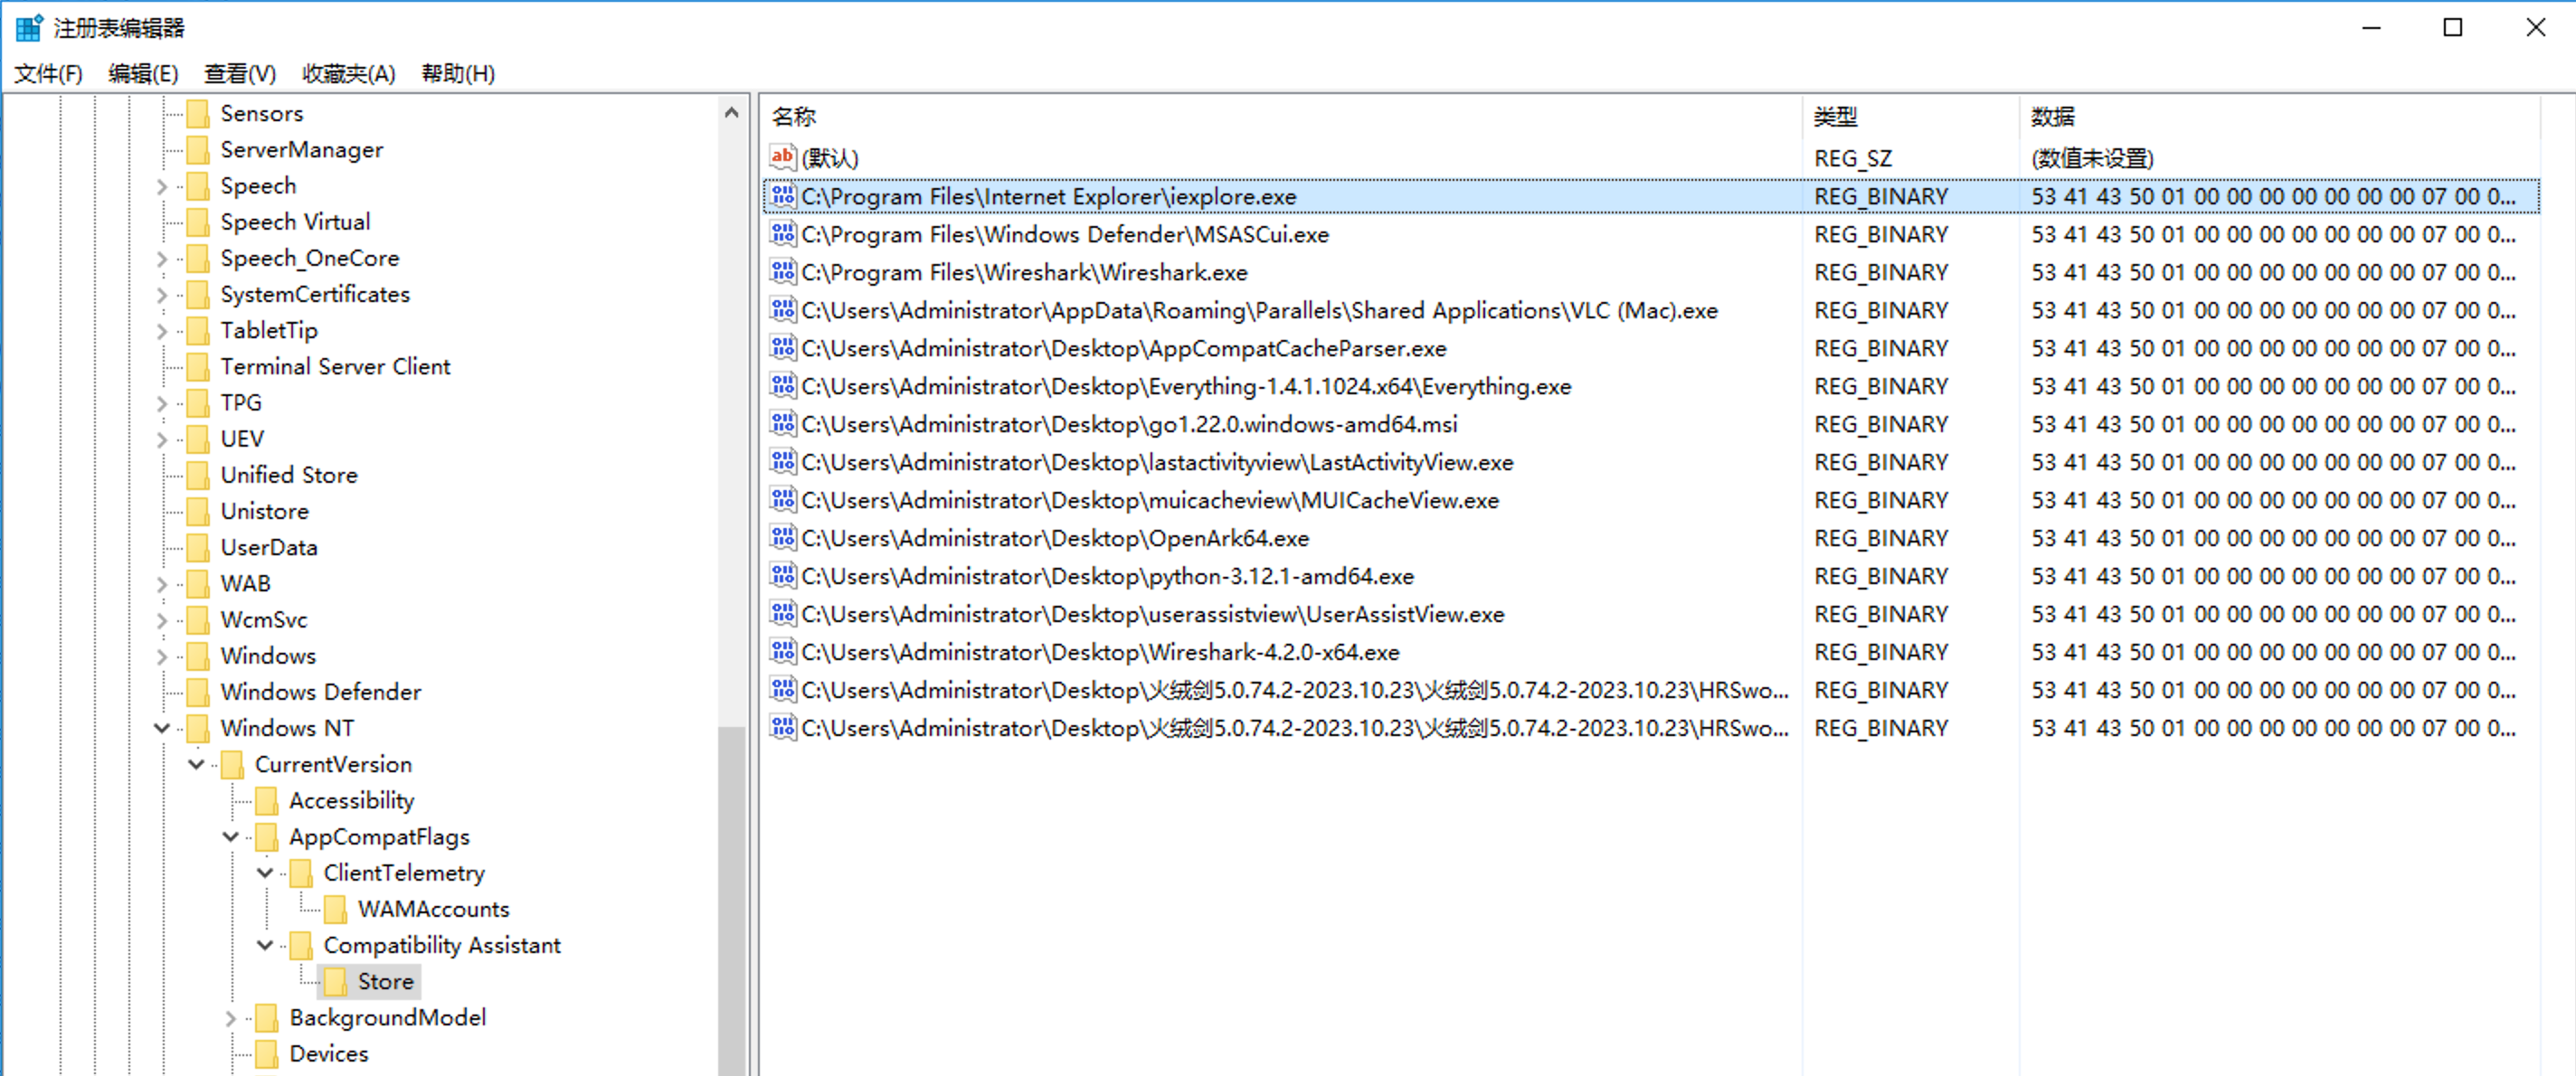Screen dimensions: 2576x1076
Task: Select the Unistore key in tree
Action: click(x=265, y=511)
